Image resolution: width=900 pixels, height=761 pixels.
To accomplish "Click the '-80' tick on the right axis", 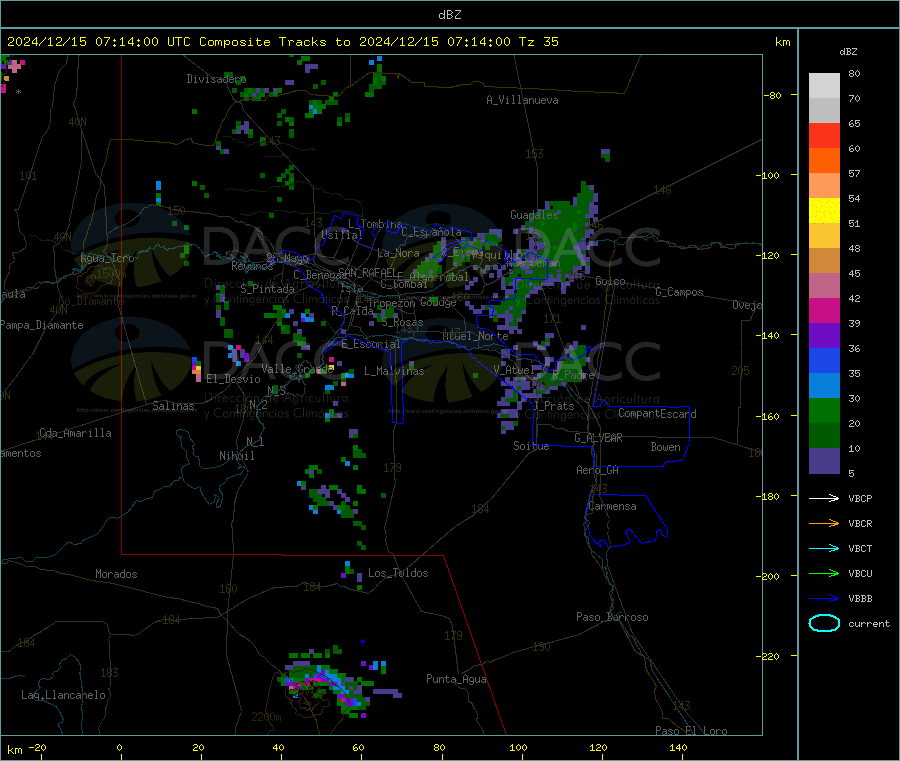I will [772, 95].
